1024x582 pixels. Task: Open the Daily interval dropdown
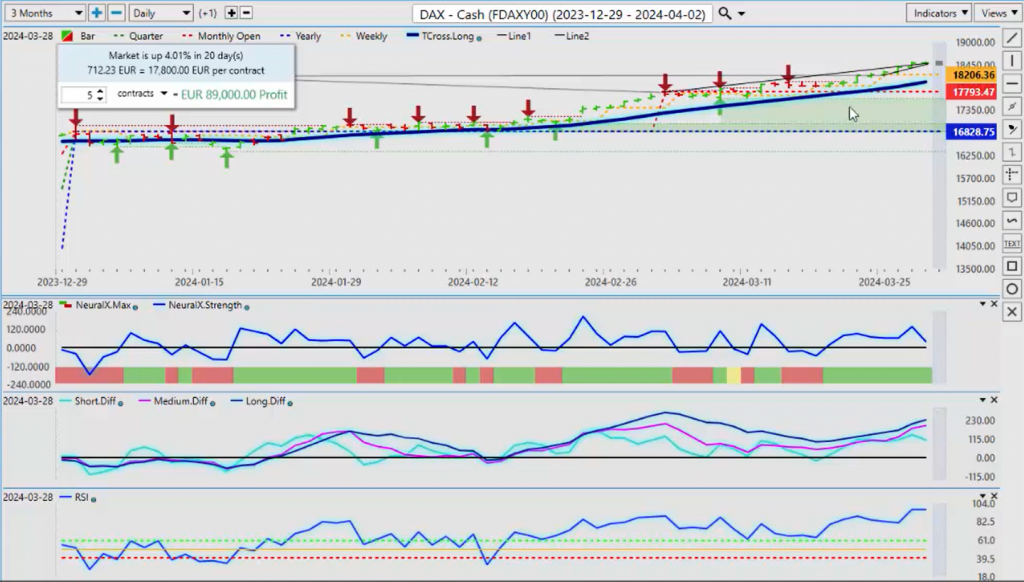(161, 13)
